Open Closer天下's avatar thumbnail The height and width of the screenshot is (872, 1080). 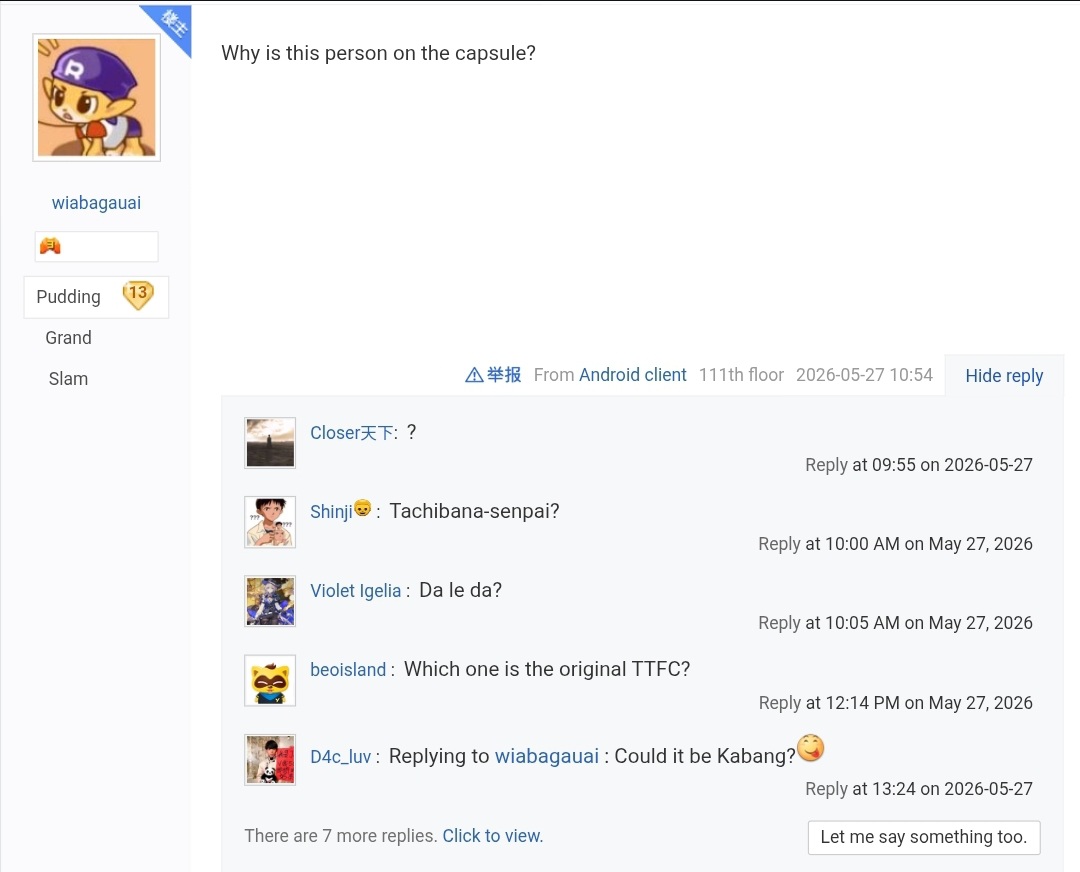pyautogui.click(x=270, y=443)
